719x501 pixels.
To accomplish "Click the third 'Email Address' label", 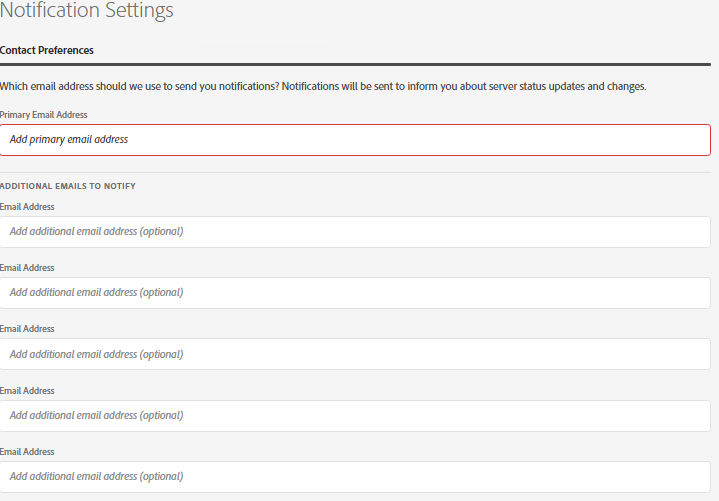I will click(27, 329).
